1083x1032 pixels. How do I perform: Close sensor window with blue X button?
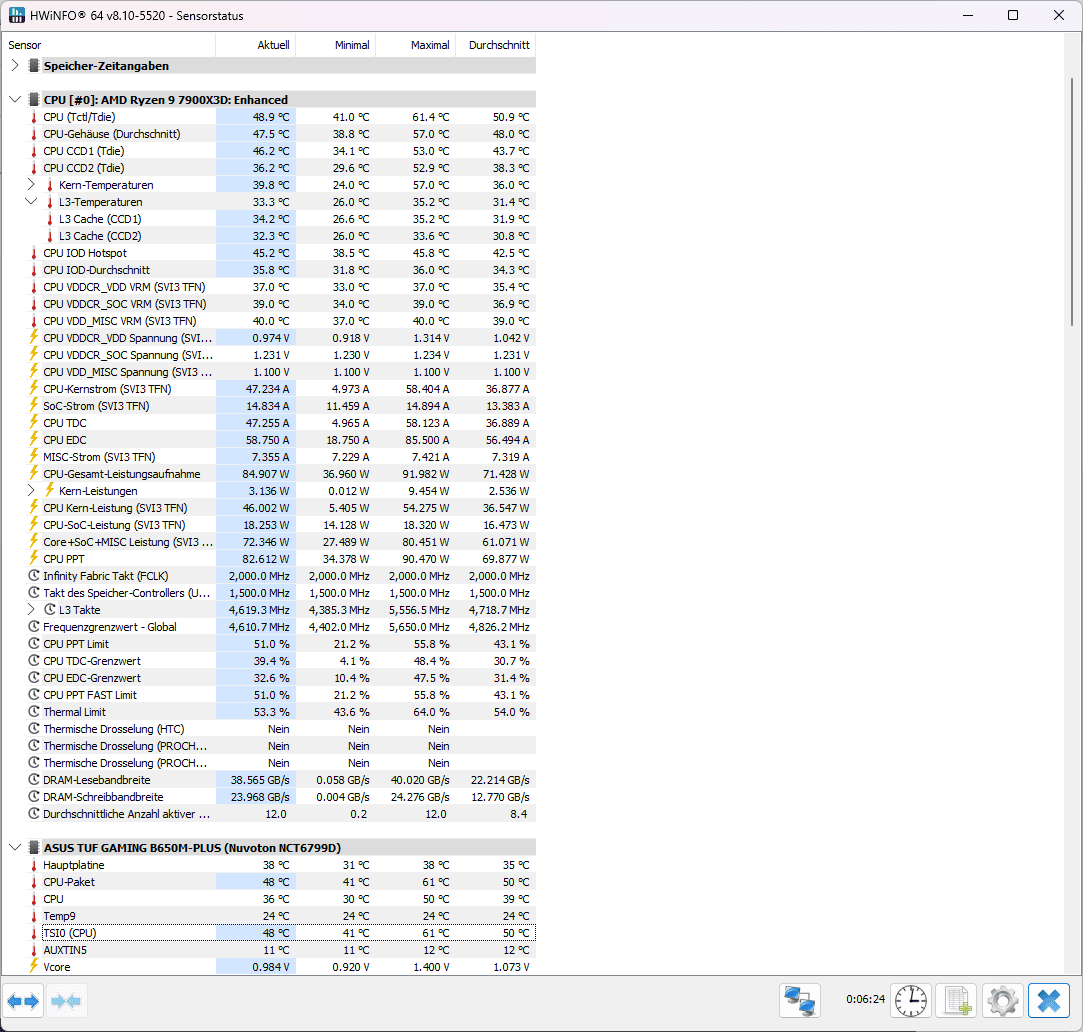[x=1048, y=1000]
